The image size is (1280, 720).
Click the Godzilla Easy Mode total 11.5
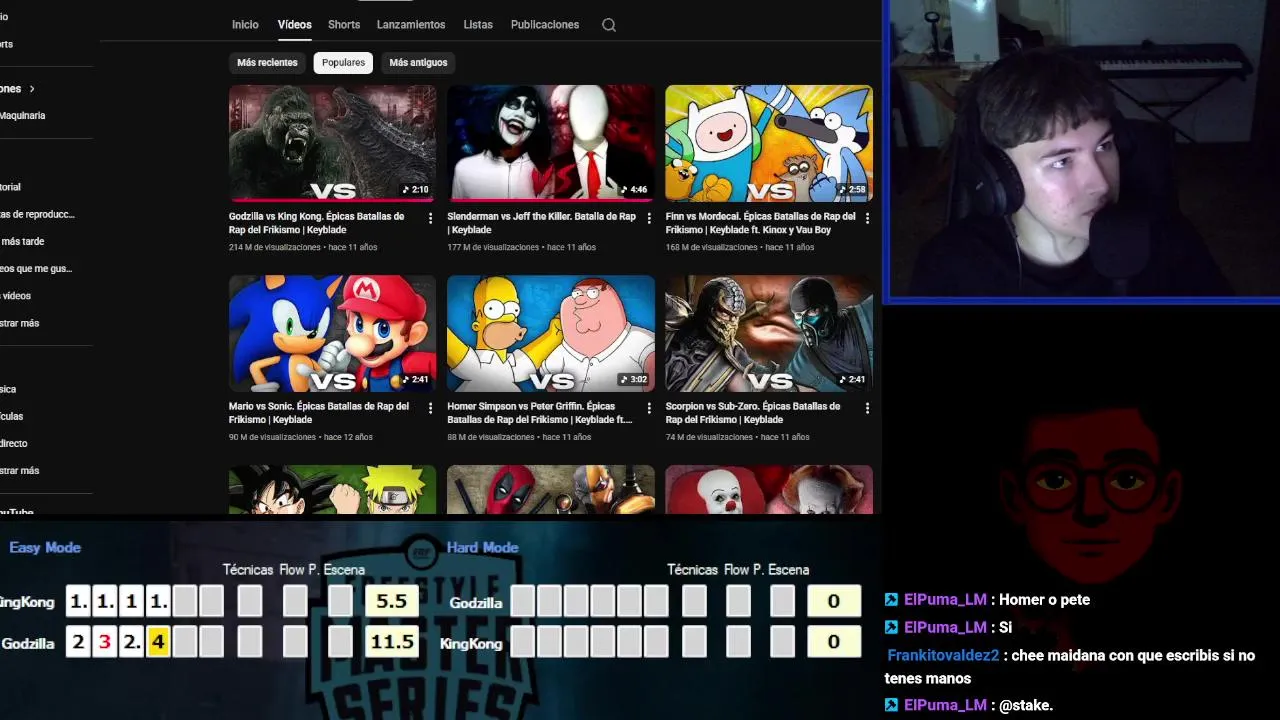click(391, 642)
